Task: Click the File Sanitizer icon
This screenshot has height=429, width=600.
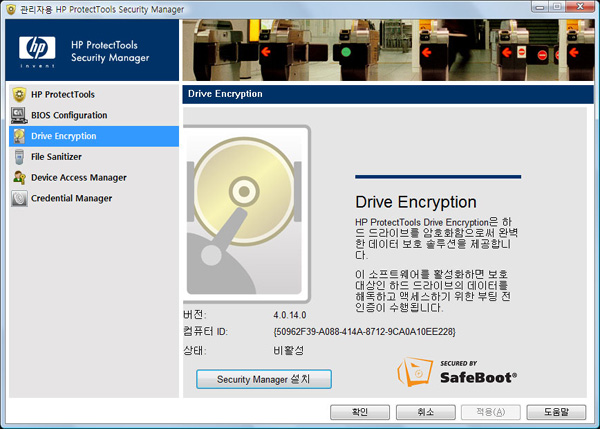Action: [19, 157]
